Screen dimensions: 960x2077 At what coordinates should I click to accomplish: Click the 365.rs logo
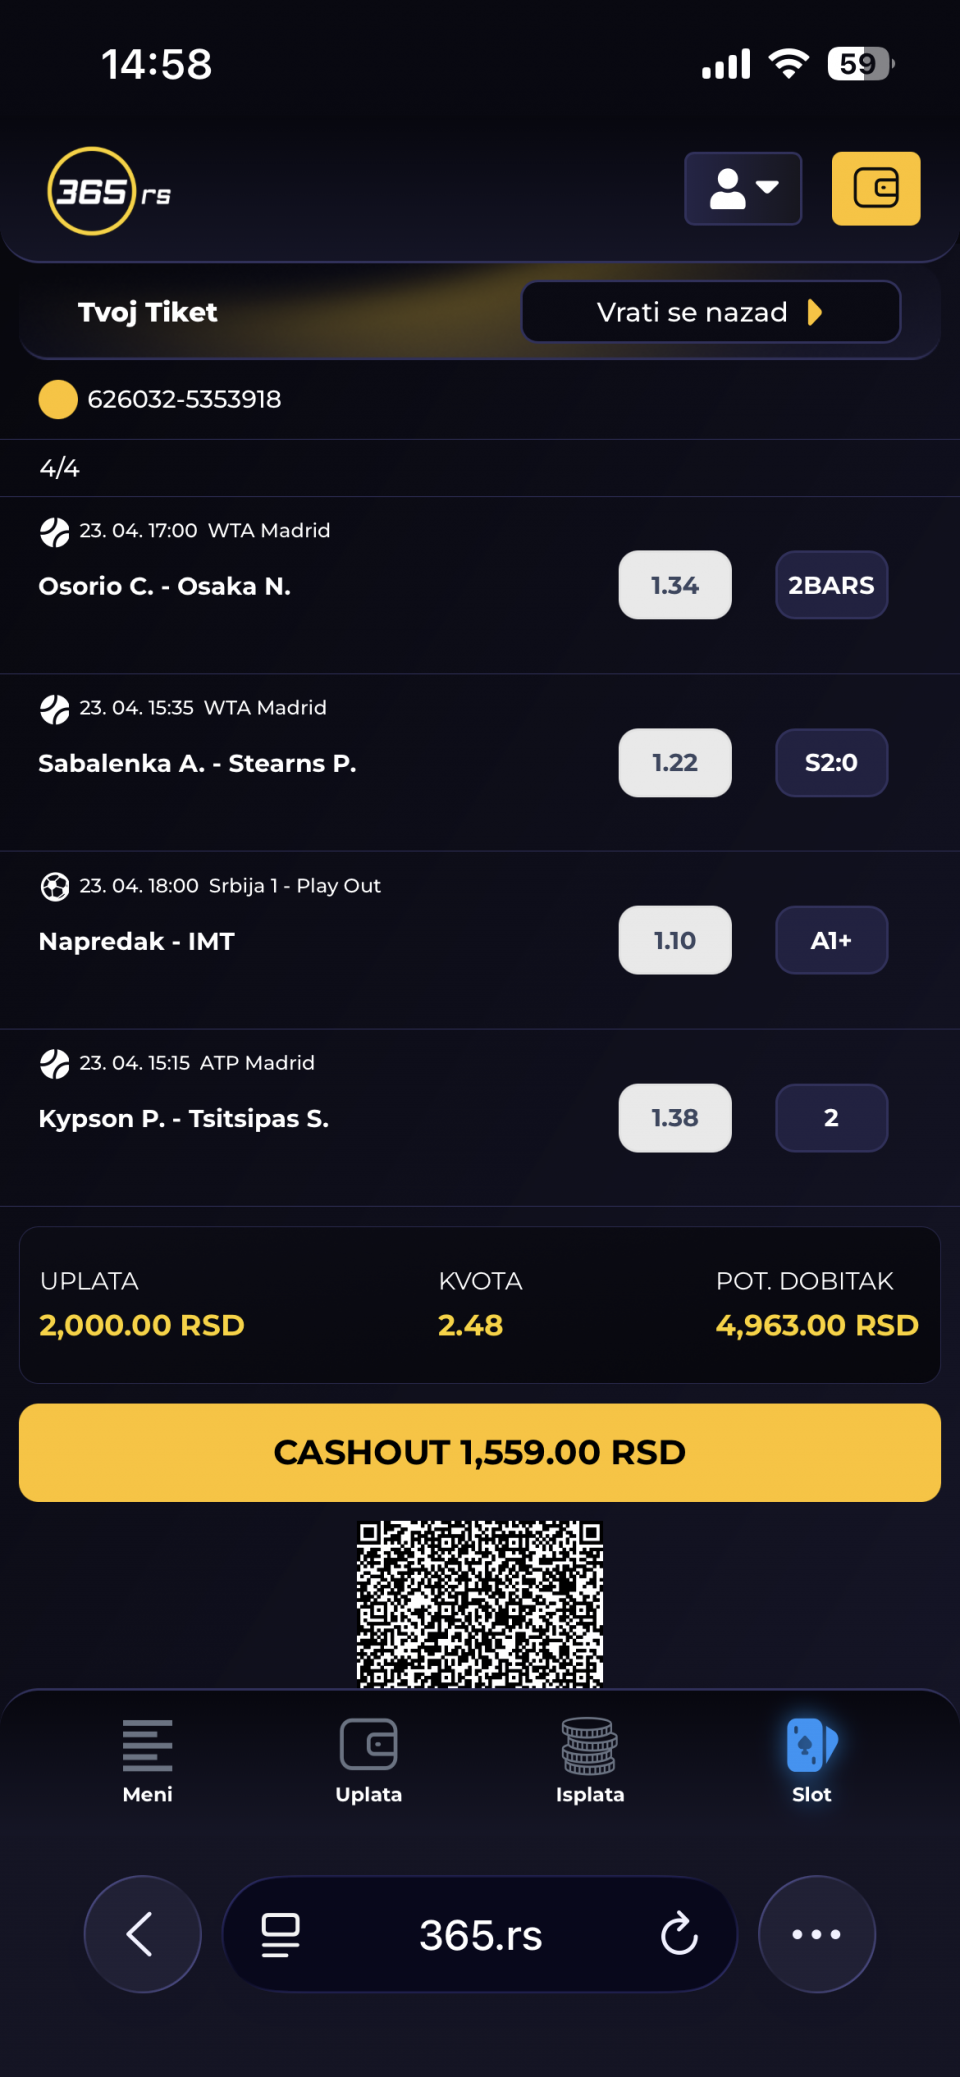pyautogui.click(x=108, y=191)
